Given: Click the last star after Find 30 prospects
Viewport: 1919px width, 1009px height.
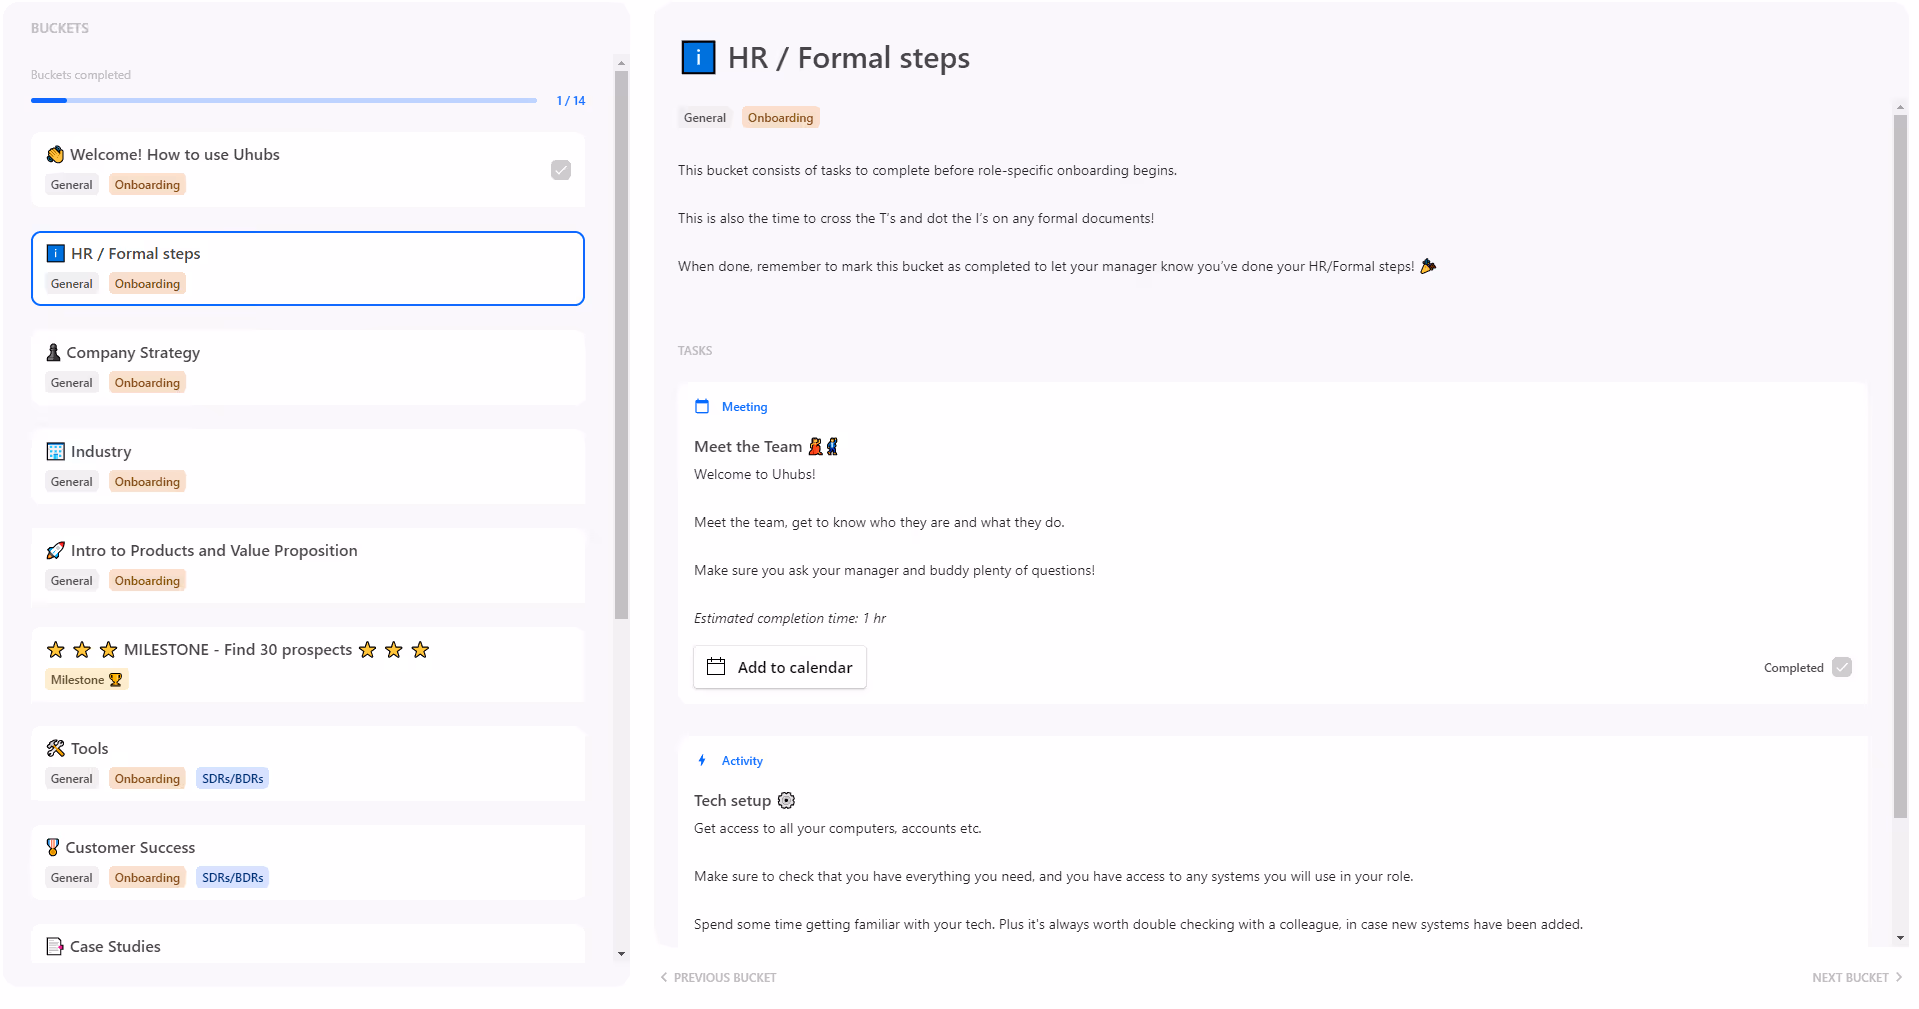Looking at the screenshot, I should [x=420, y=649].
